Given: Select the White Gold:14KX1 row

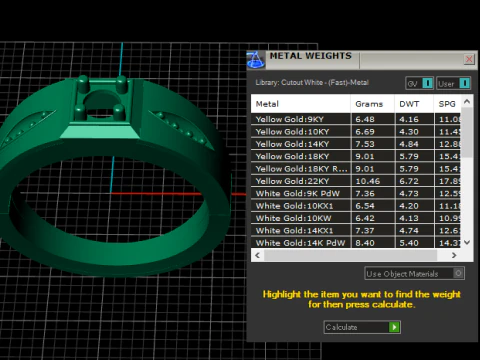Looking at the screenshot, I should click(356, 230).
